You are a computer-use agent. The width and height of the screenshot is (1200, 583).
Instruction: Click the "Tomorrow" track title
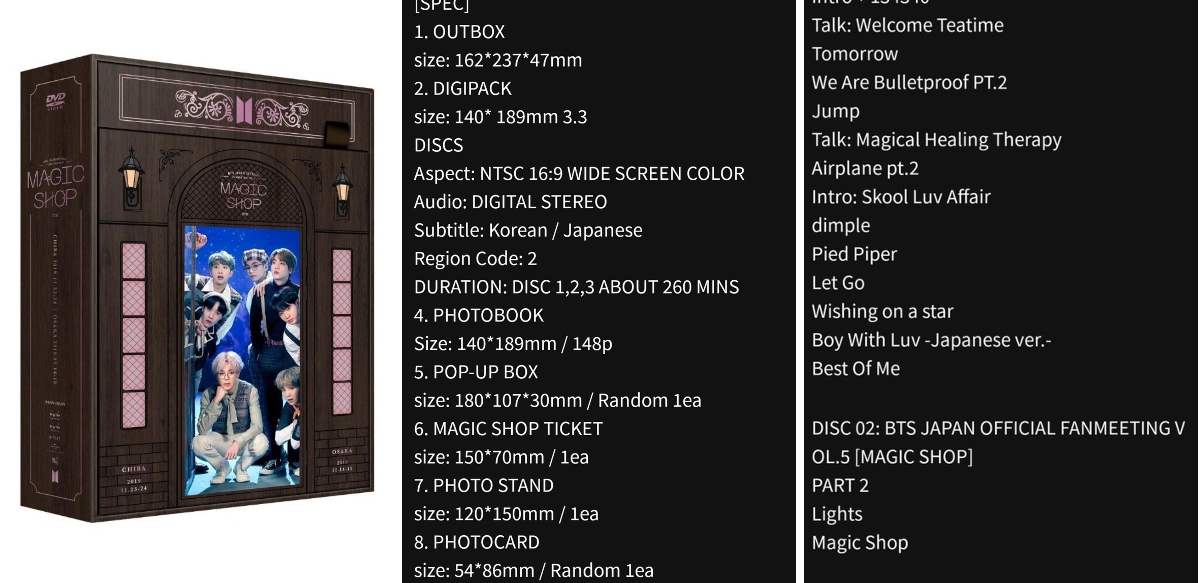(855, 54)
